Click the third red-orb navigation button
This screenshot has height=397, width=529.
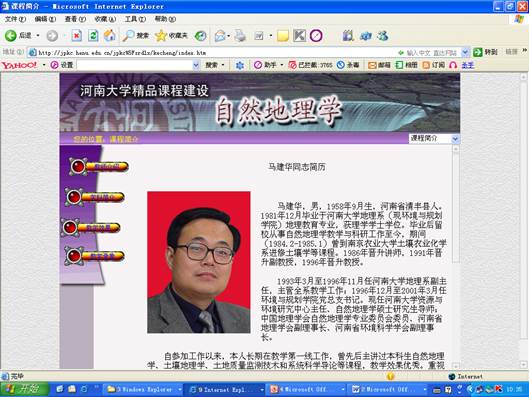[x=90, y=228]
